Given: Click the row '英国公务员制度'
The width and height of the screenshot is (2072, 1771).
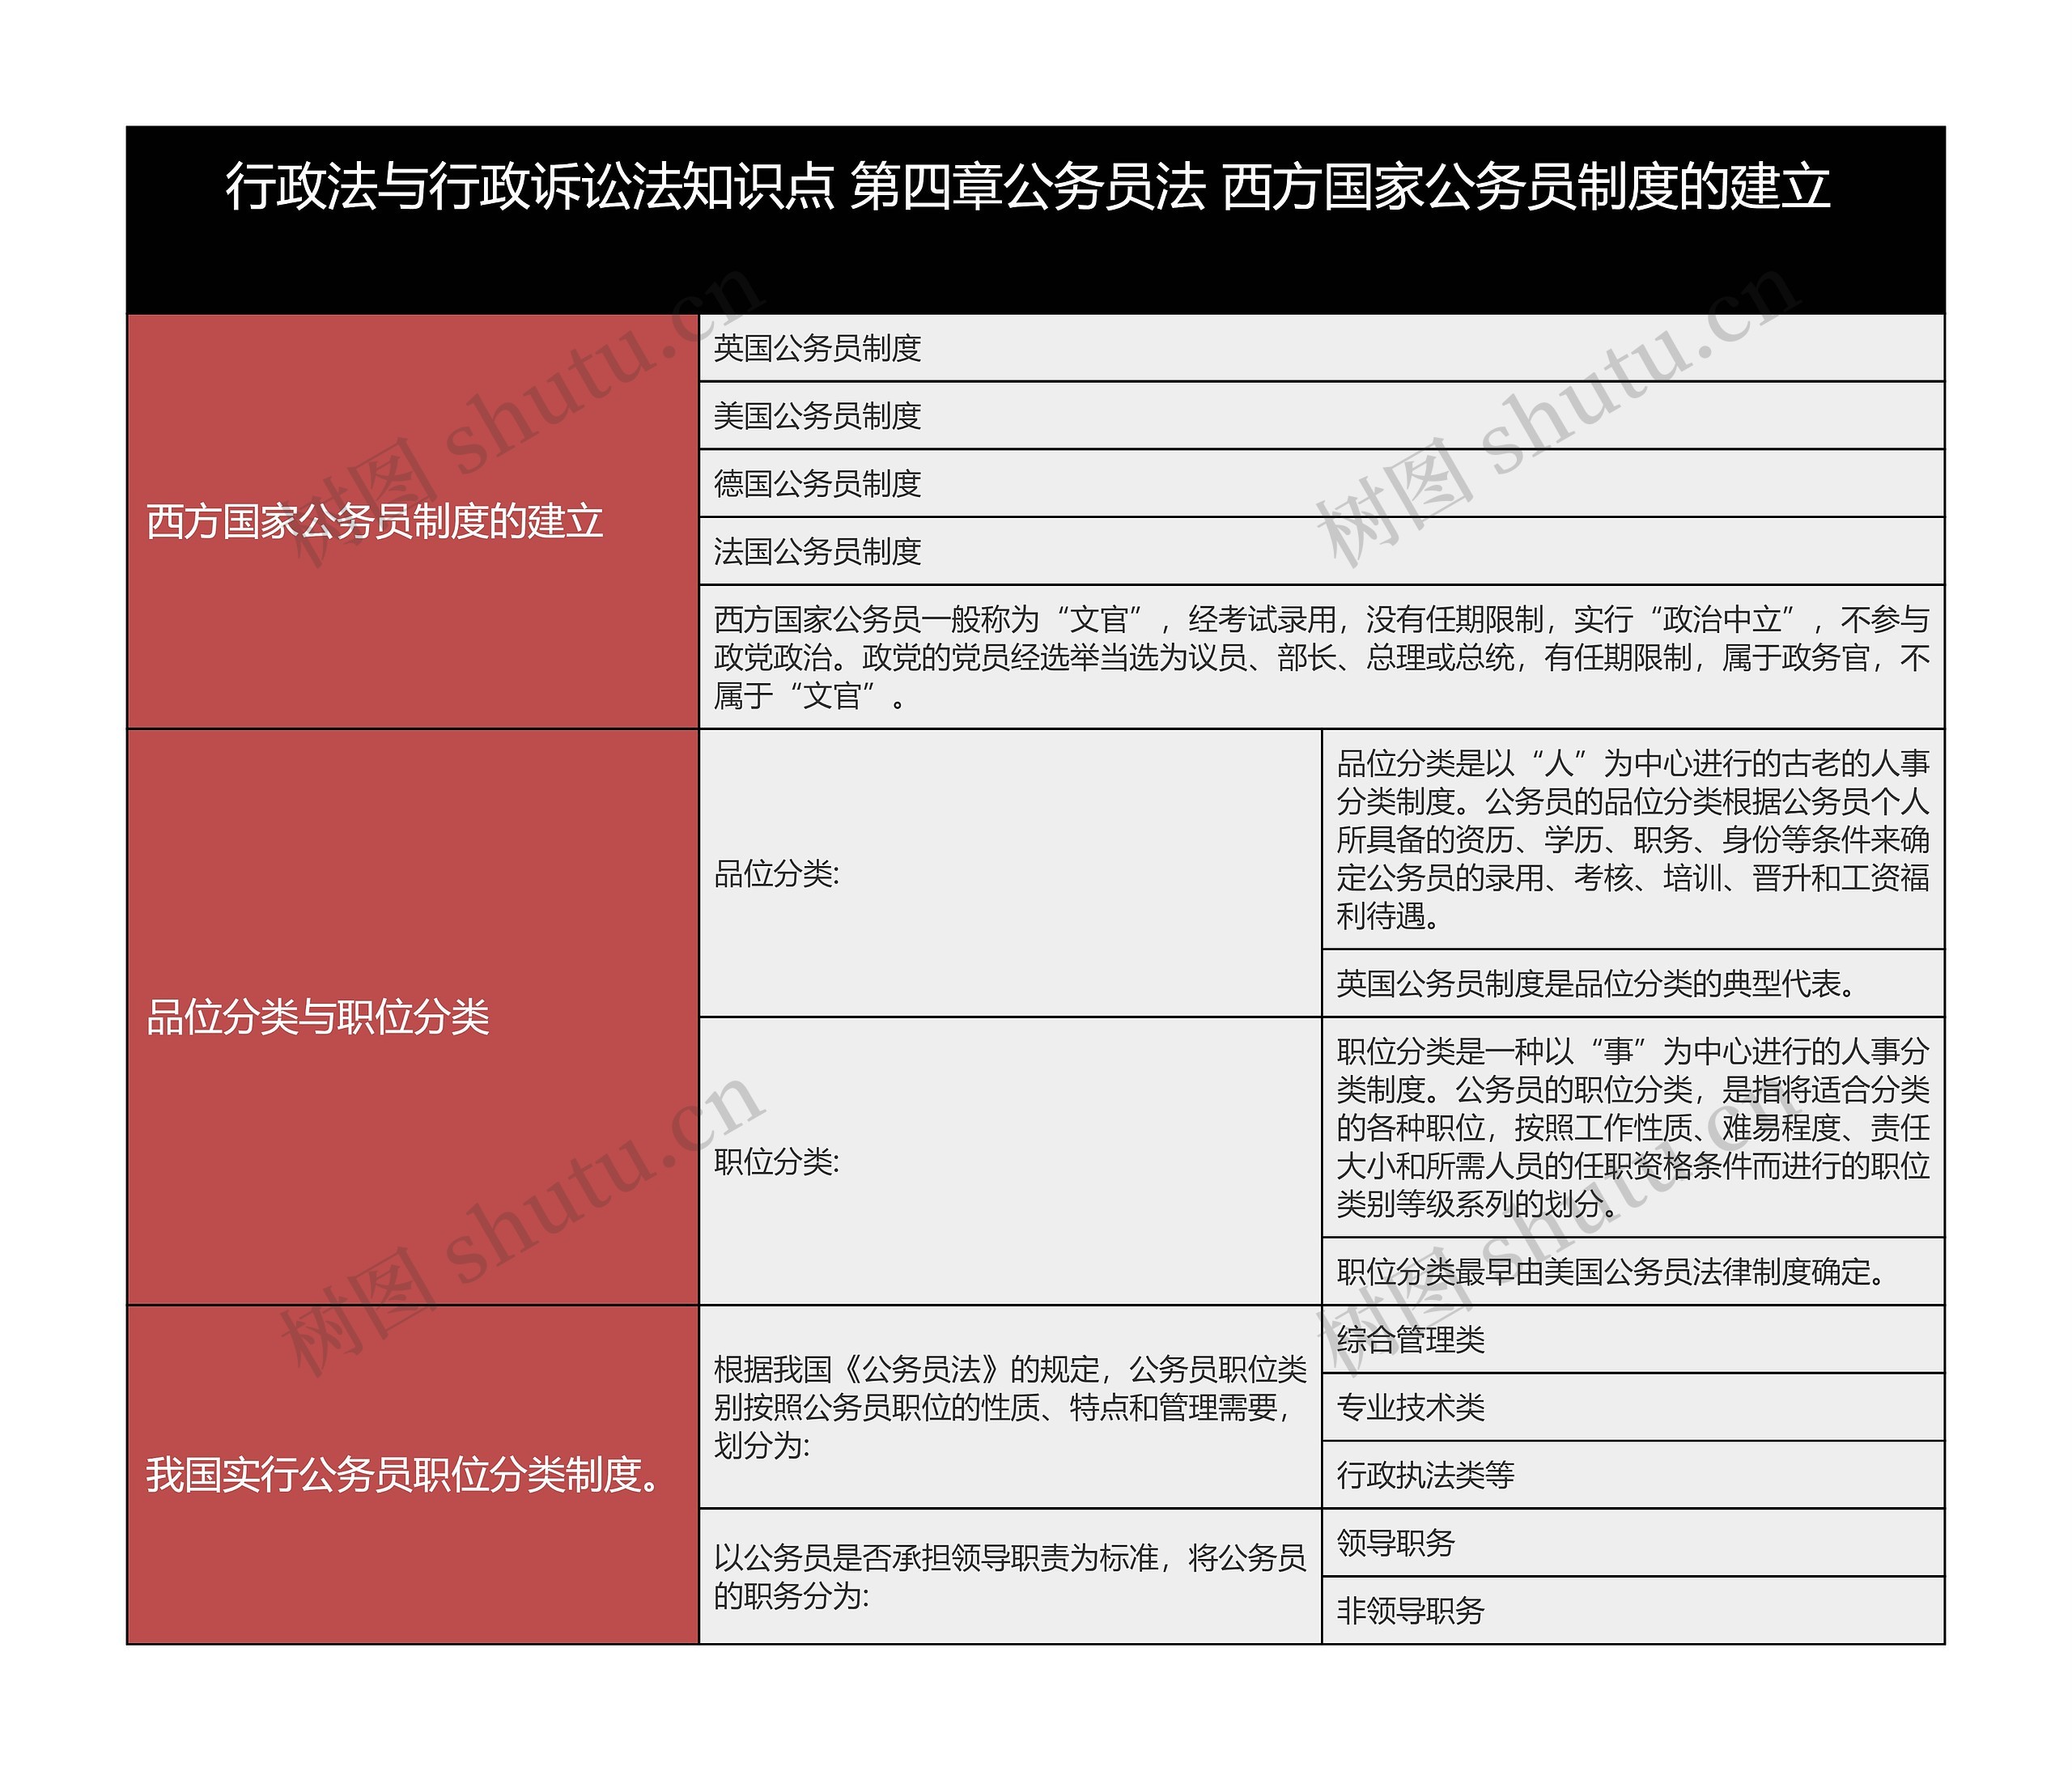Looking at the screenshot, I should (x=1322, y=348).
